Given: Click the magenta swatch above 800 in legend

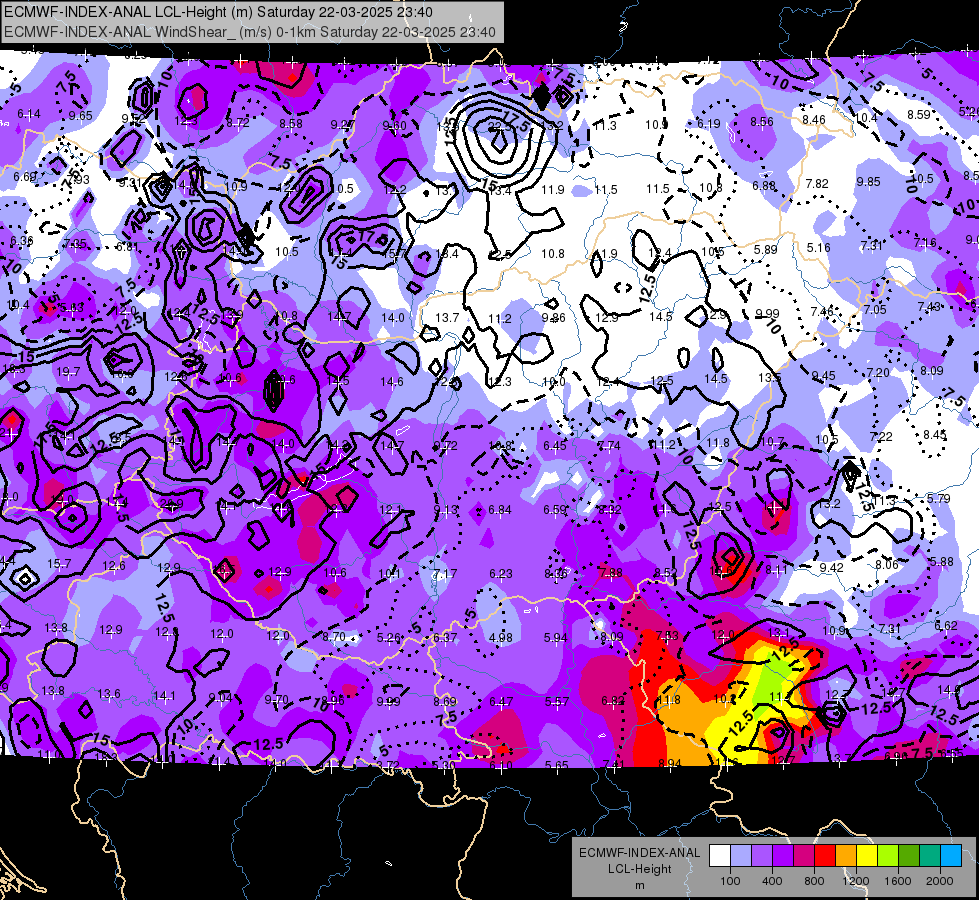Looking at the screenshot, I should [804, 856].
